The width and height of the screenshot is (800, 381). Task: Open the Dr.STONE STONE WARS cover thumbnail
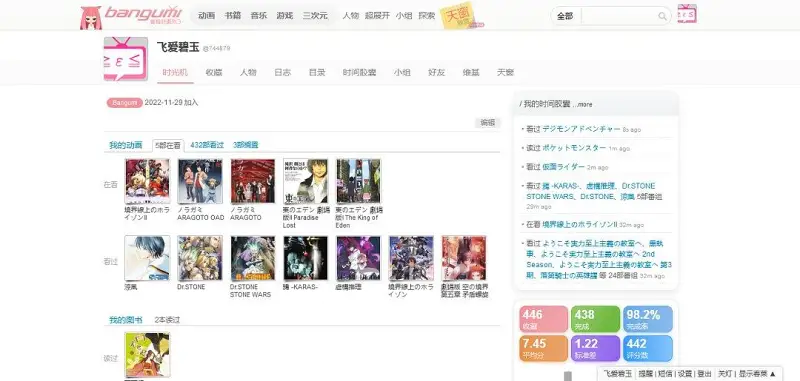click(253, 258)
